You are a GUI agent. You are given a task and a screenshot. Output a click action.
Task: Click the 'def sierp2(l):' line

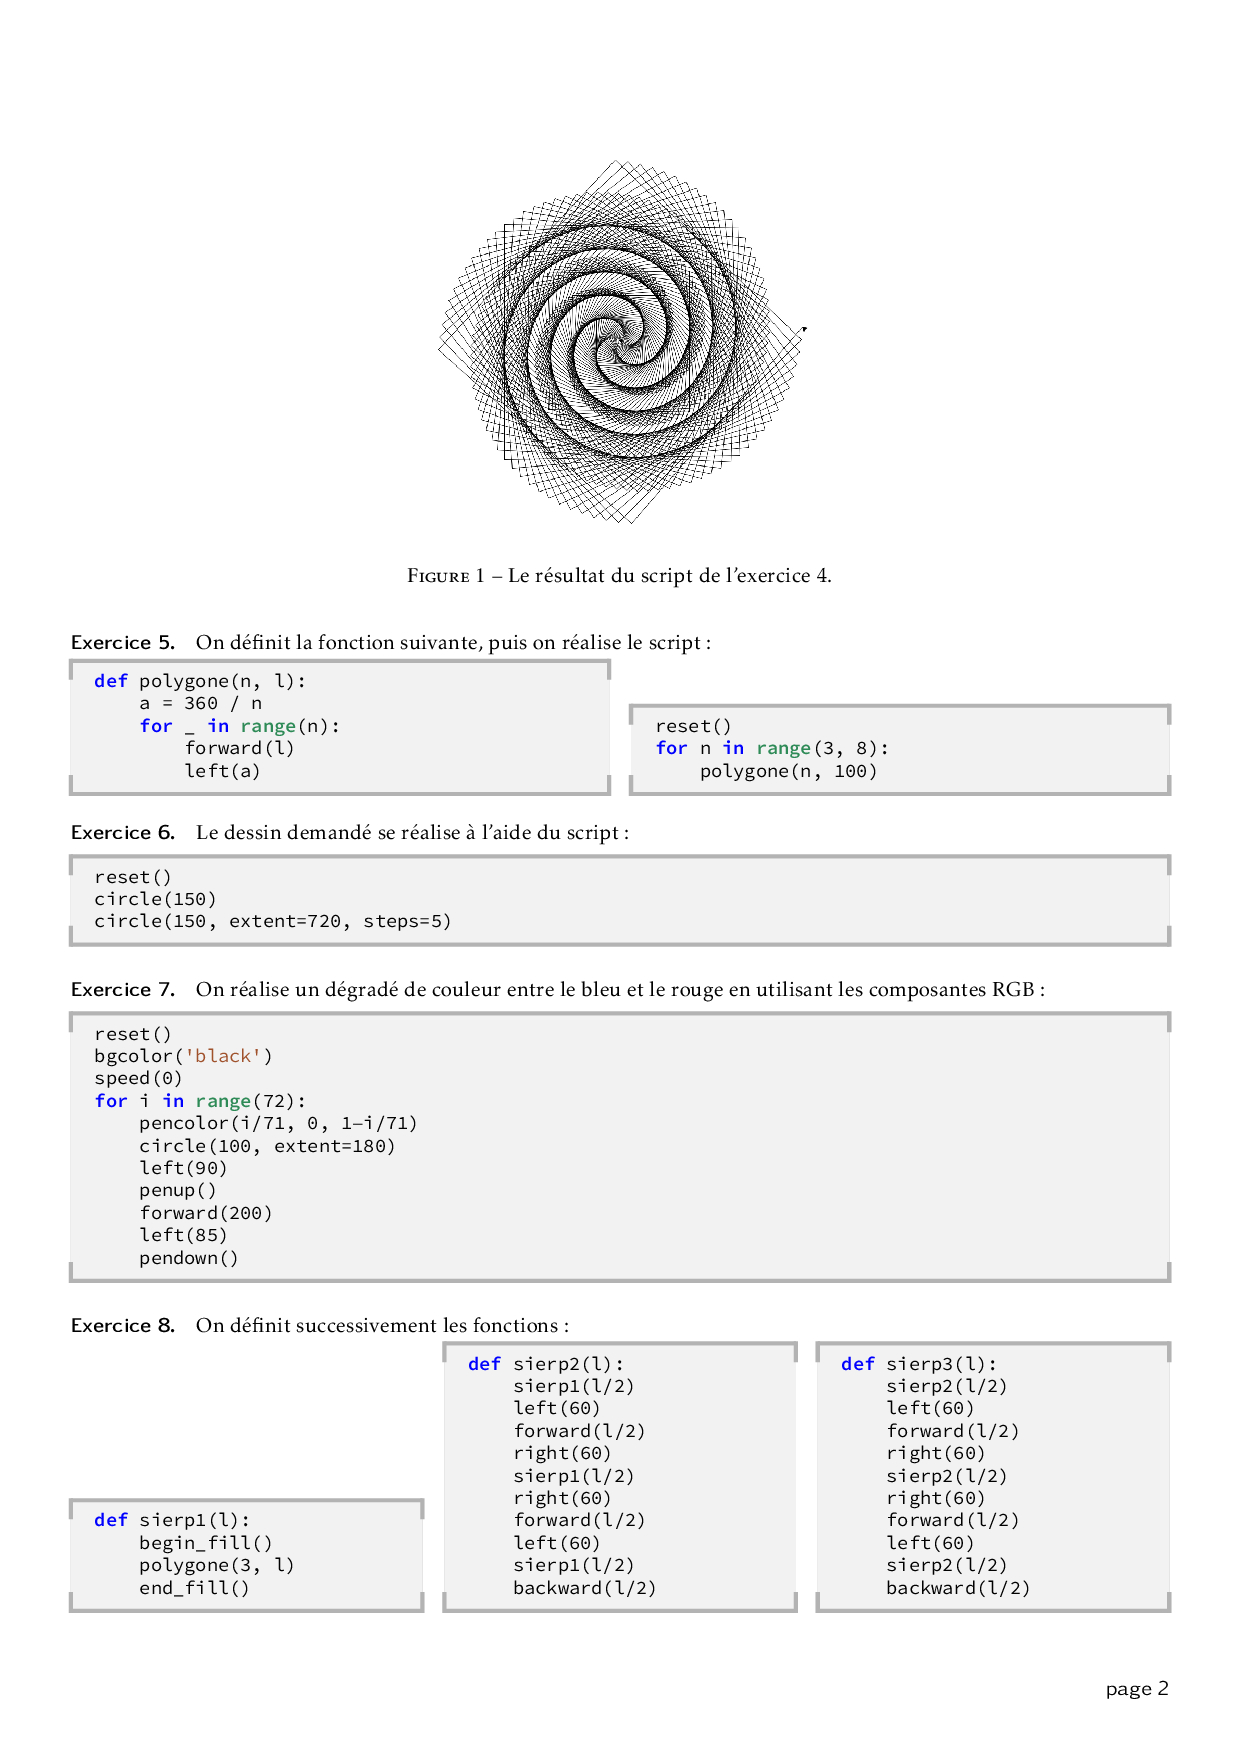click(x=546, y=1364)
